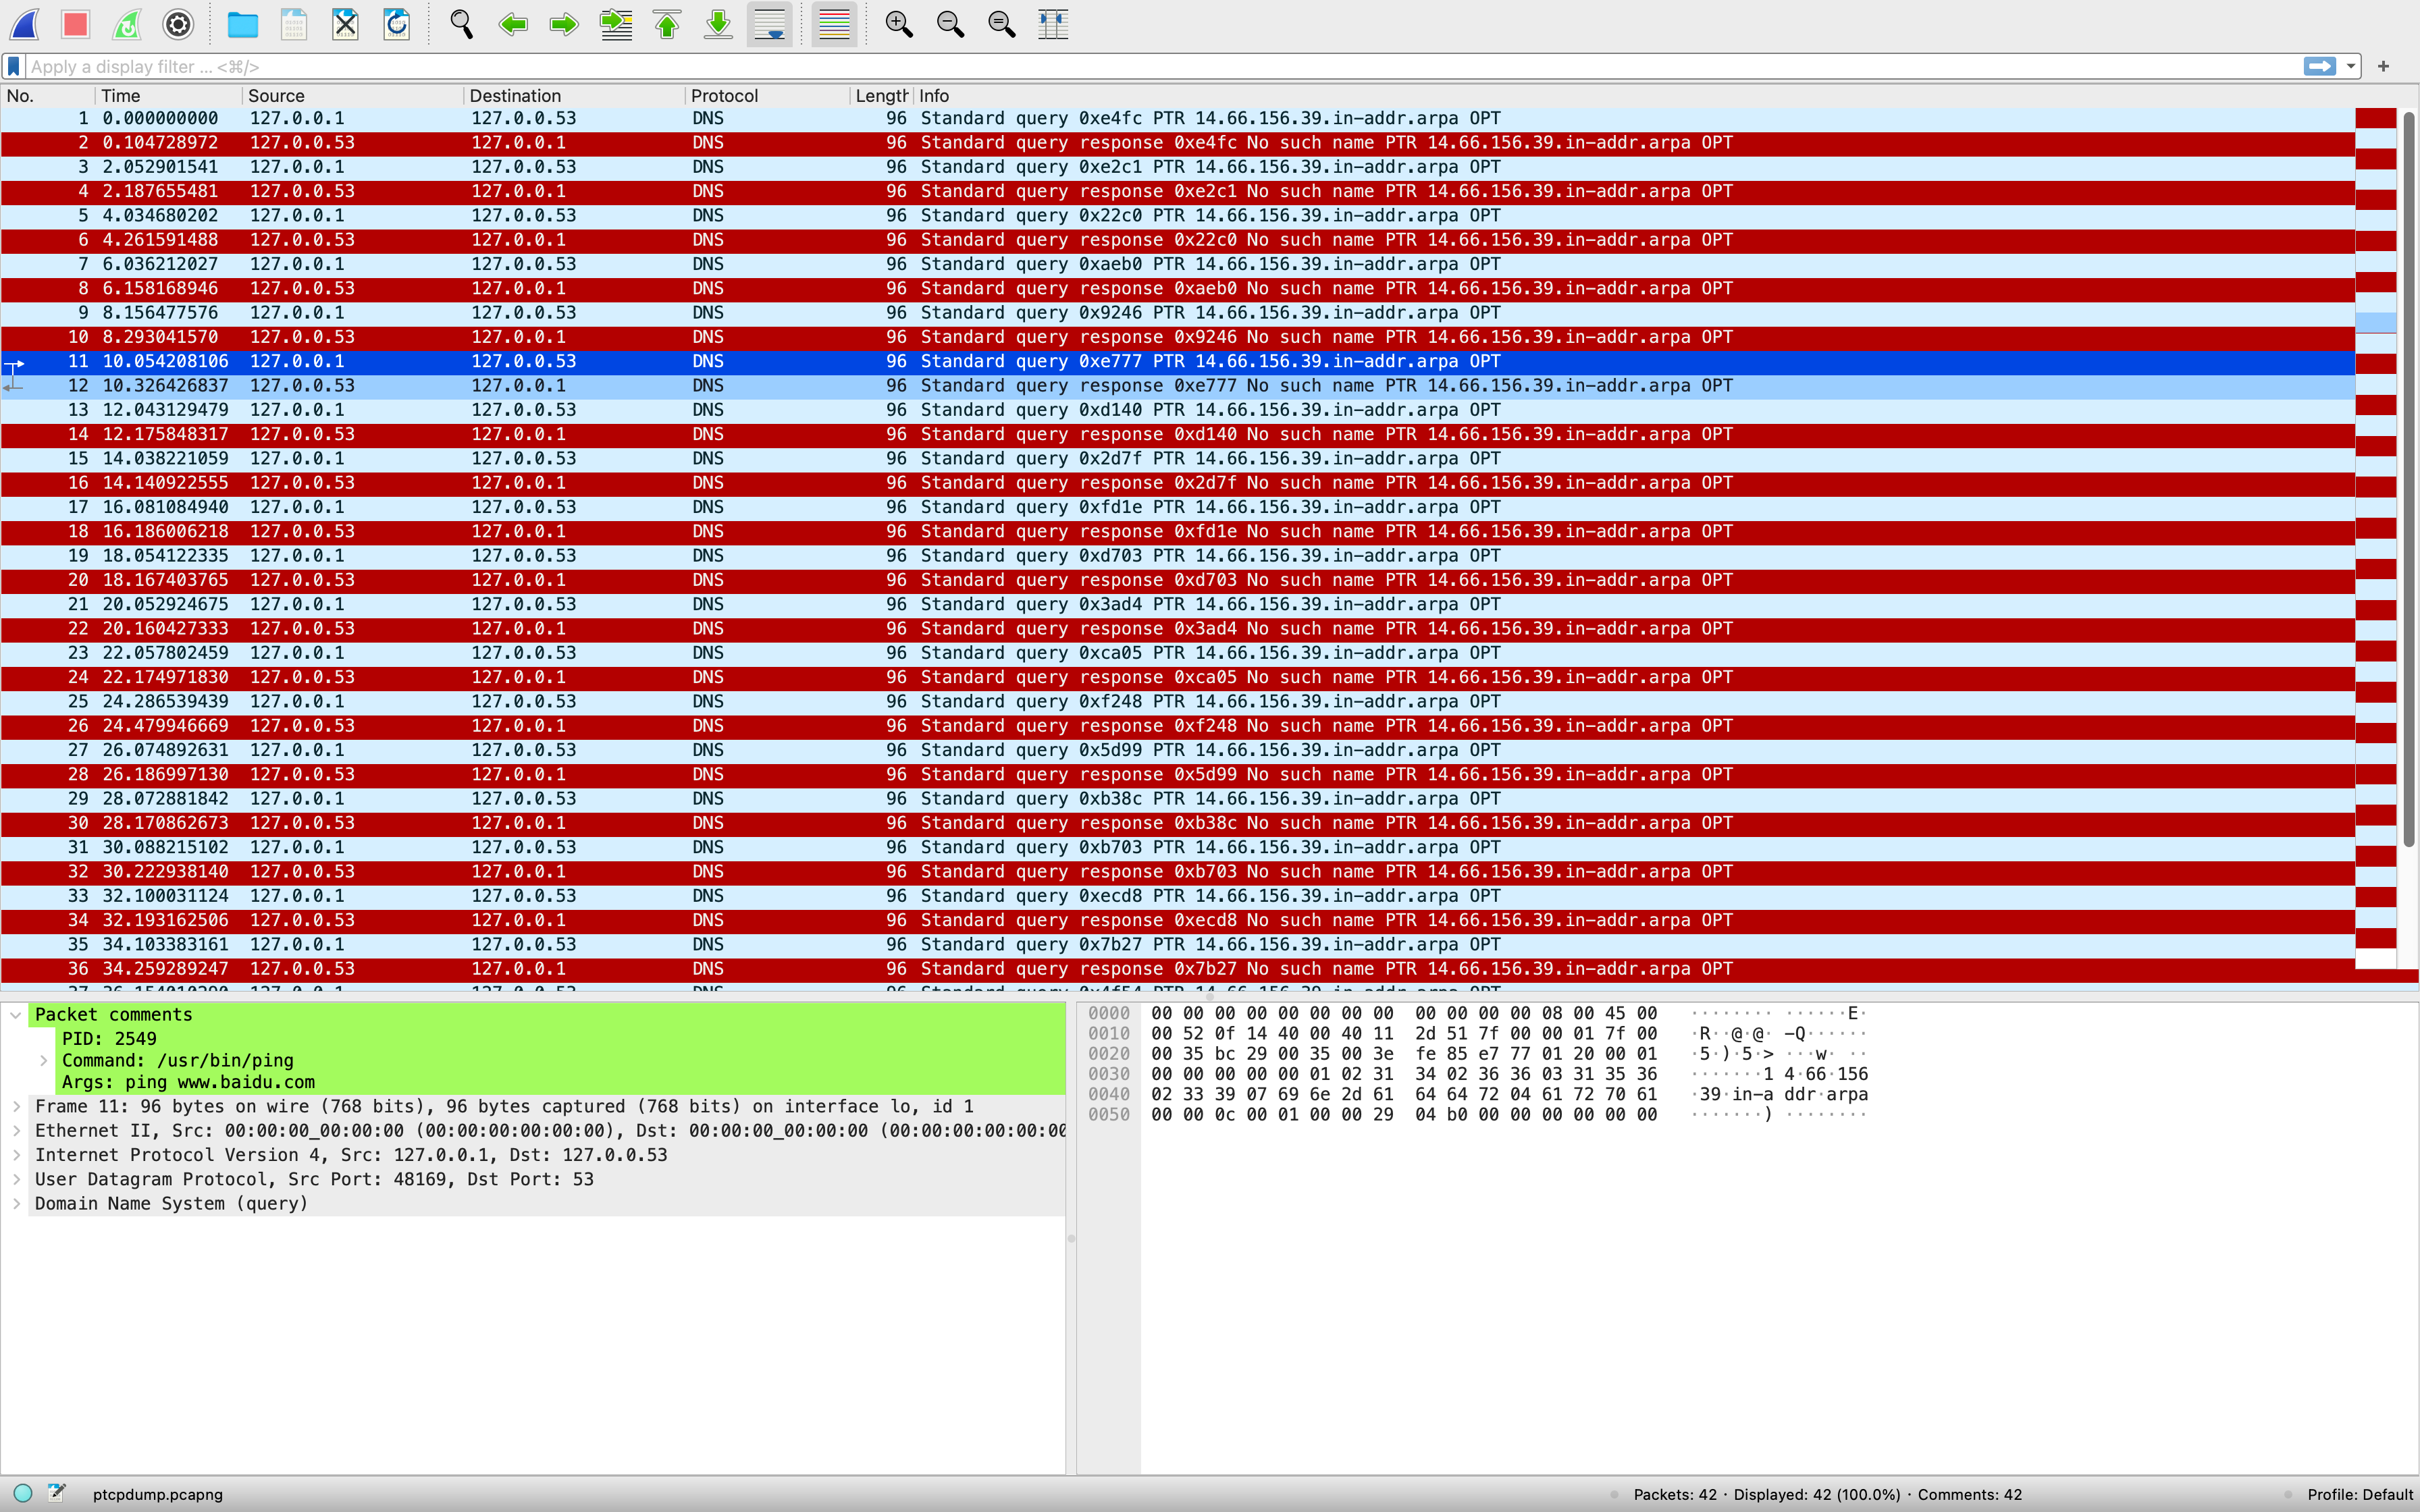Click the Protocol column header
The height and width of the screenshot is (1512, 2420).
pyautogui.click(x=724, y=96)
